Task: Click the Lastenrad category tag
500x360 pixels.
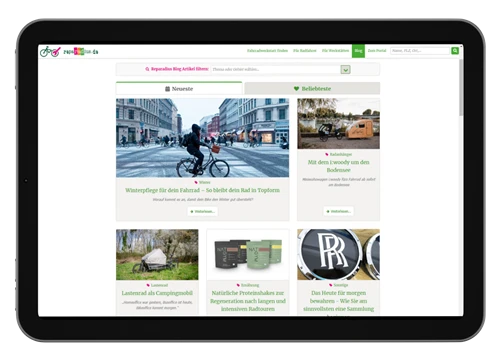Action: [157, 285]
